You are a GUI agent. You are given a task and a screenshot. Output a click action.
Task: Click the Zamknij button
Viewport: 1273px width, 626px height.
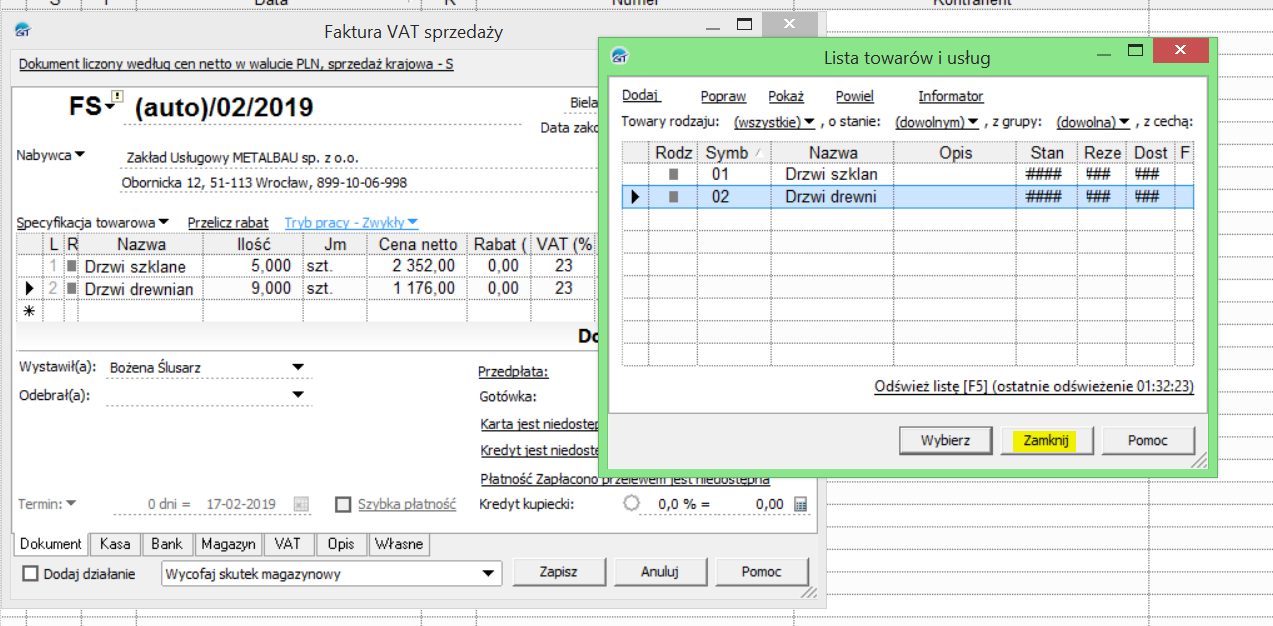point(1047,440)
